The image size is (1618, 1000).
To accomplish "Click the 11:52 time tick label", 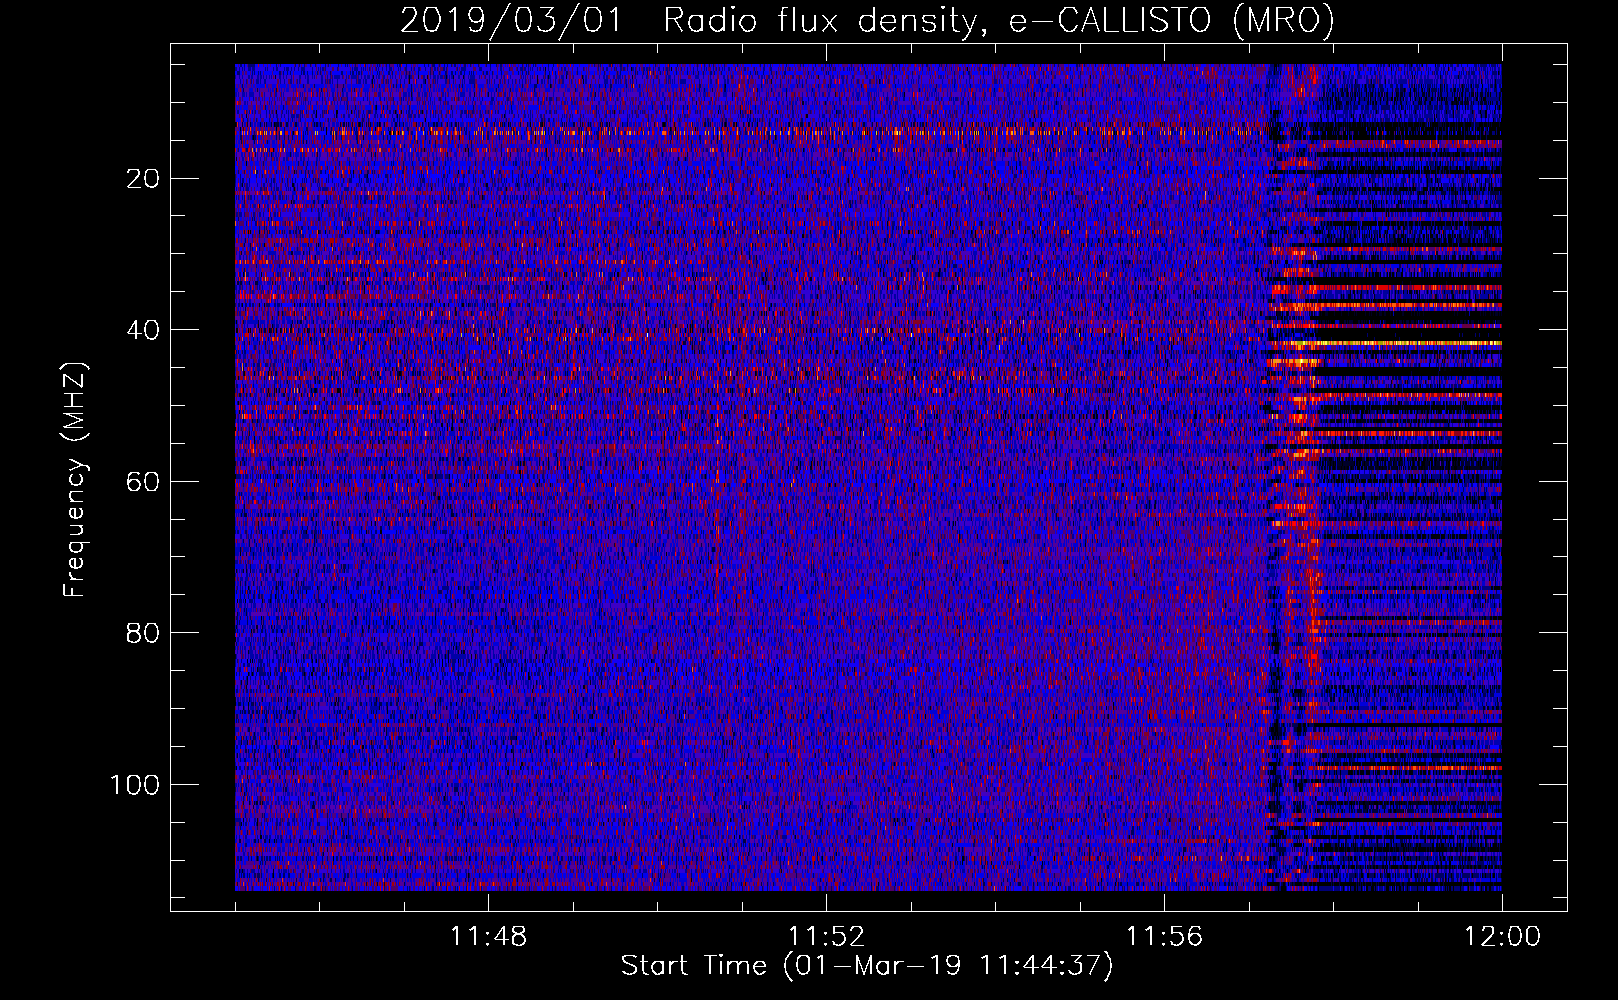I will [826, 937].
